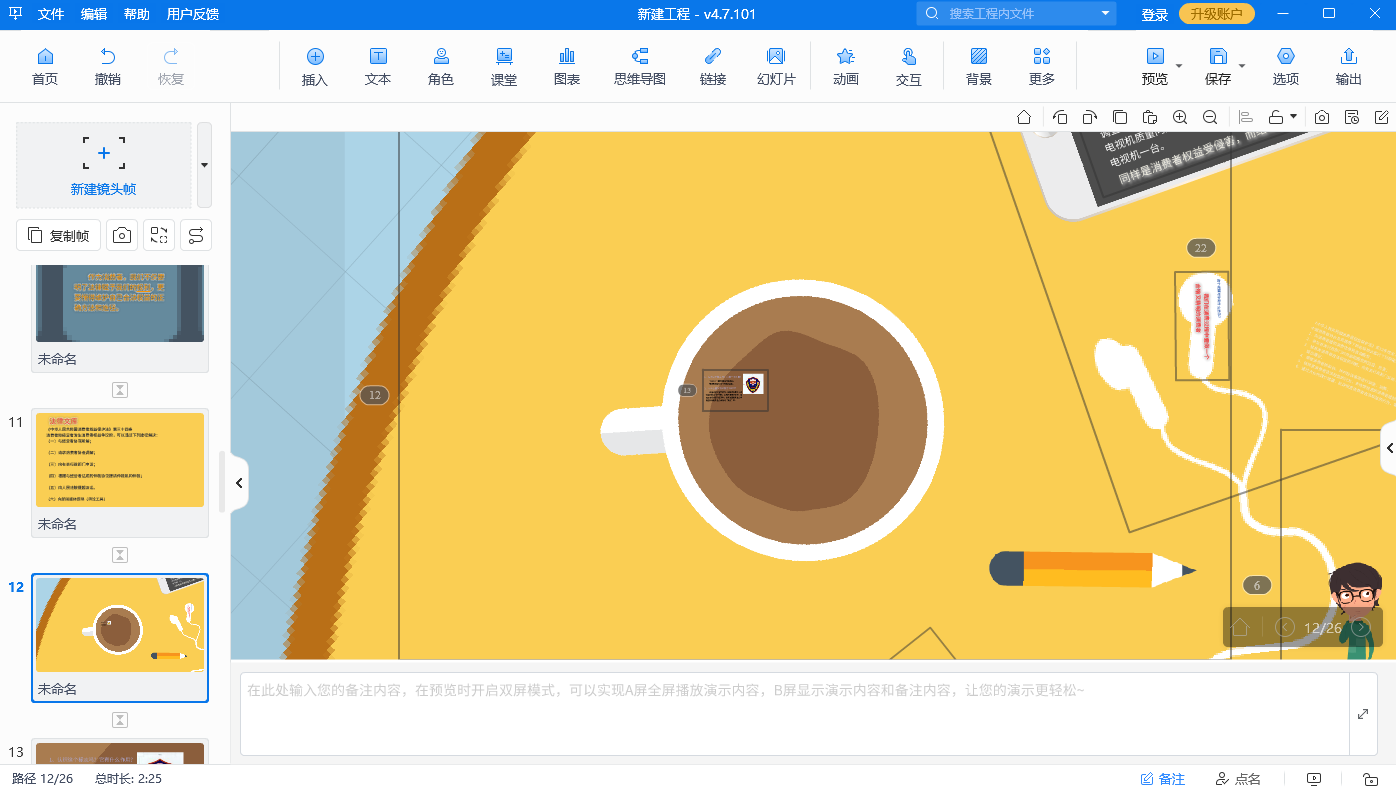Screen dimensions: 1396x790
Task: Click the camera icon beside 复制帧
Action: click(122, 235)
